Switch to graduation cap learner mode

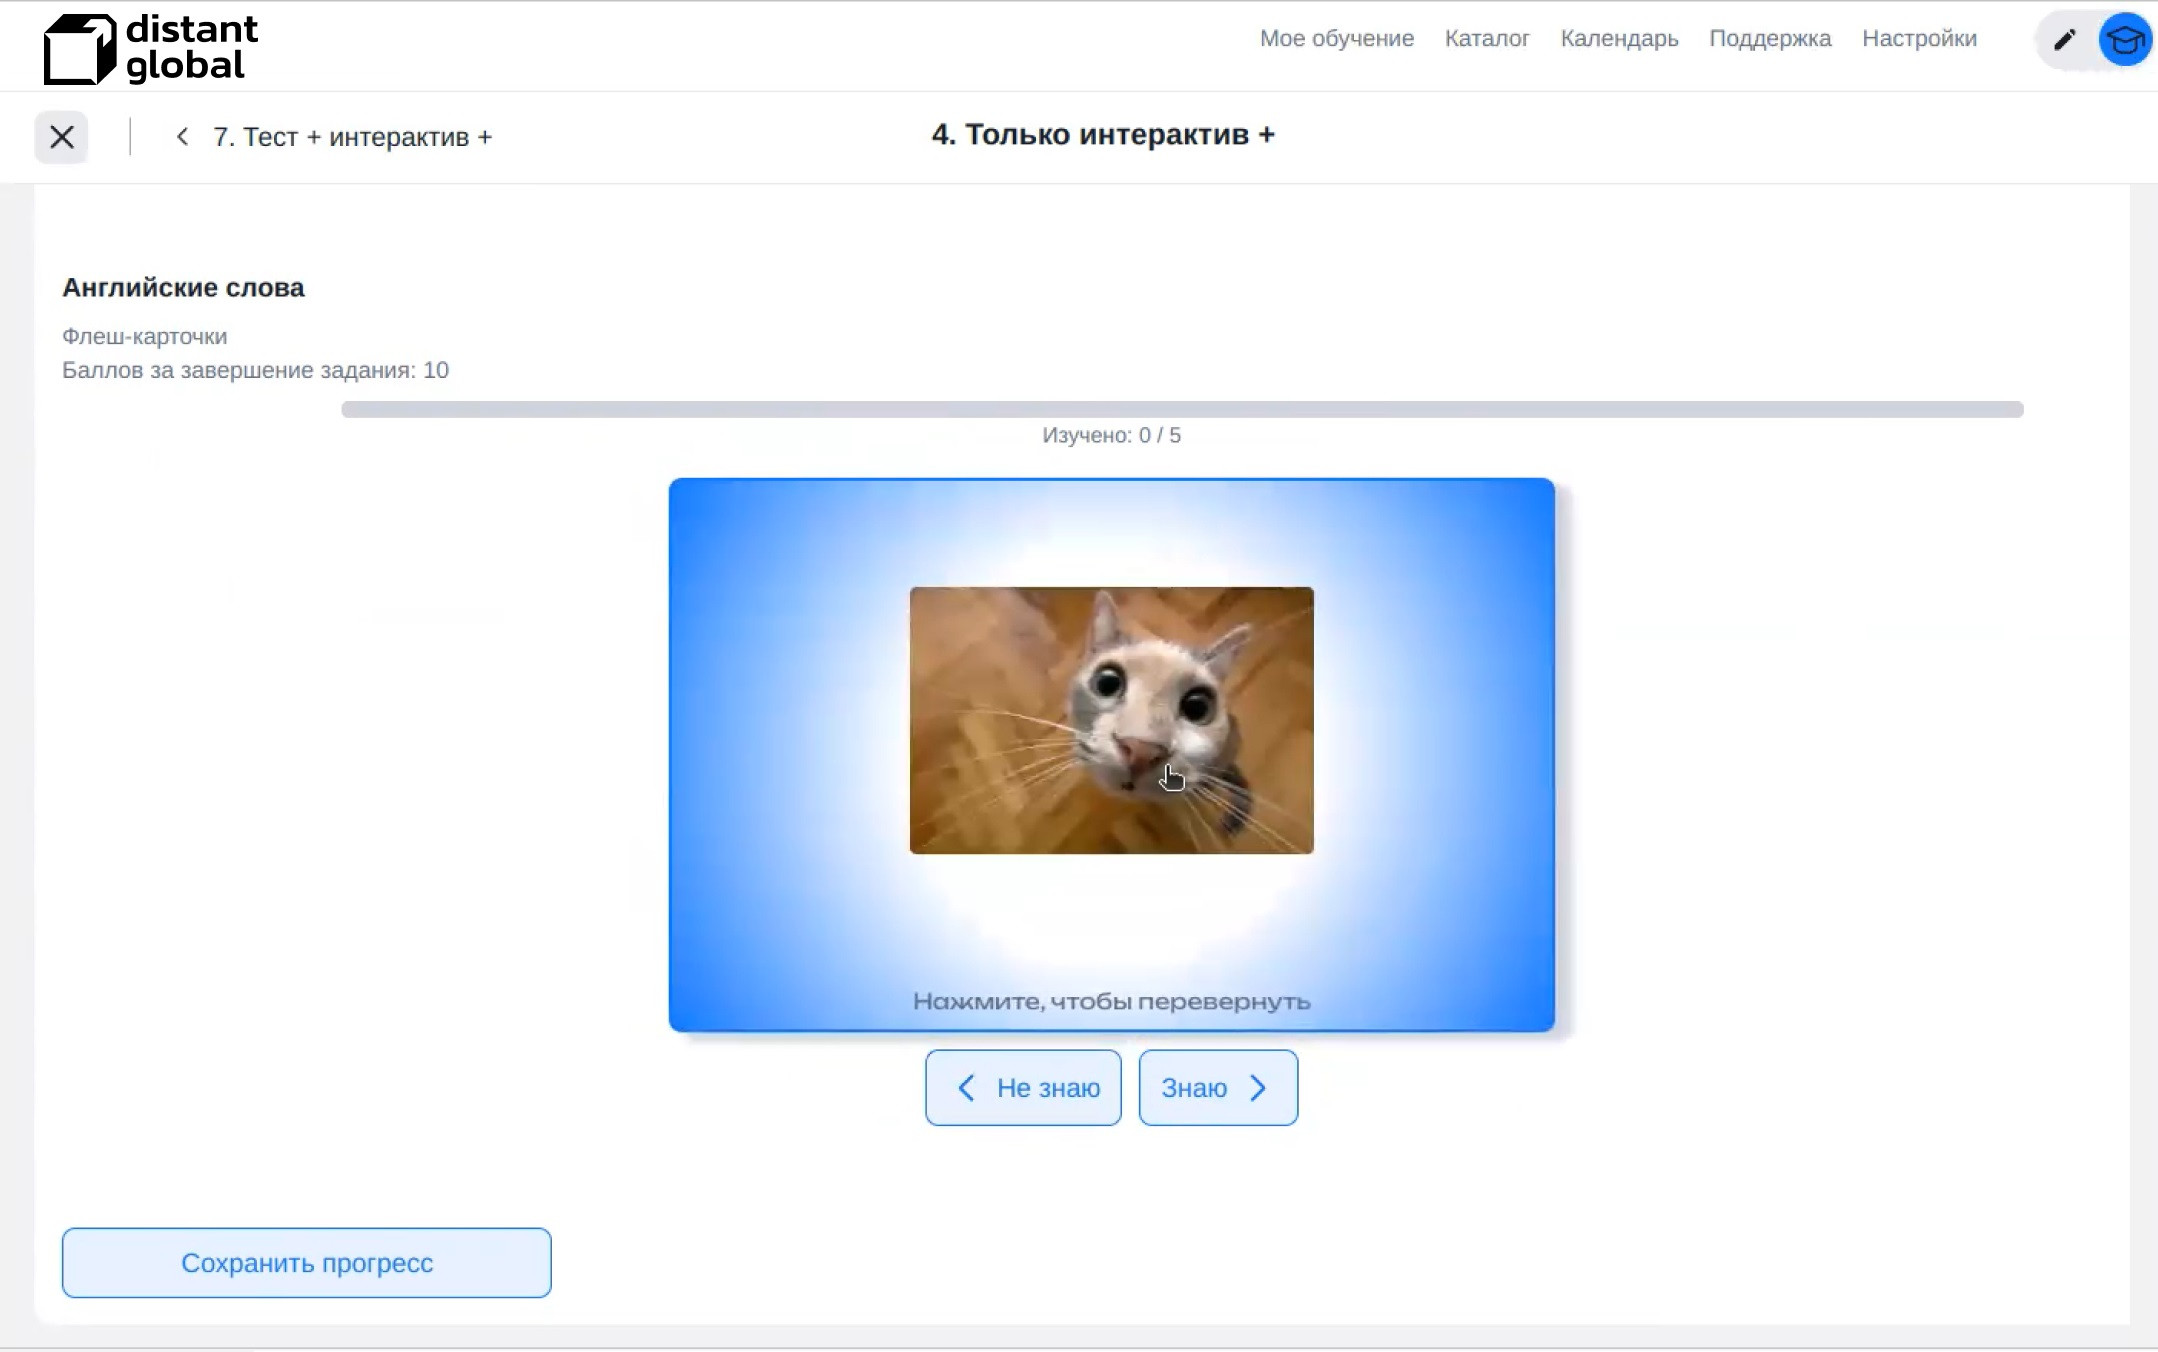coord(2124,40)
